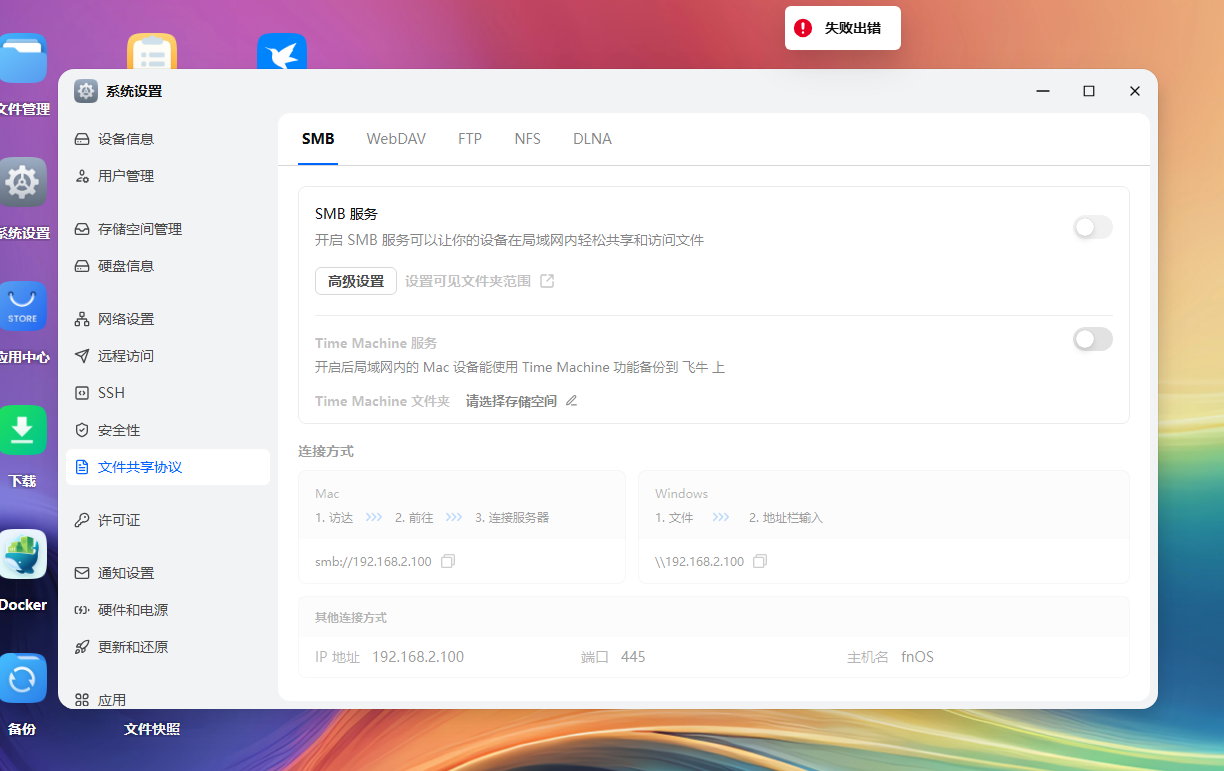Switch to the DLNA tab
The height and width of the screenshot is (771, 1224).
pyautogui.click(x=592, y=139)
